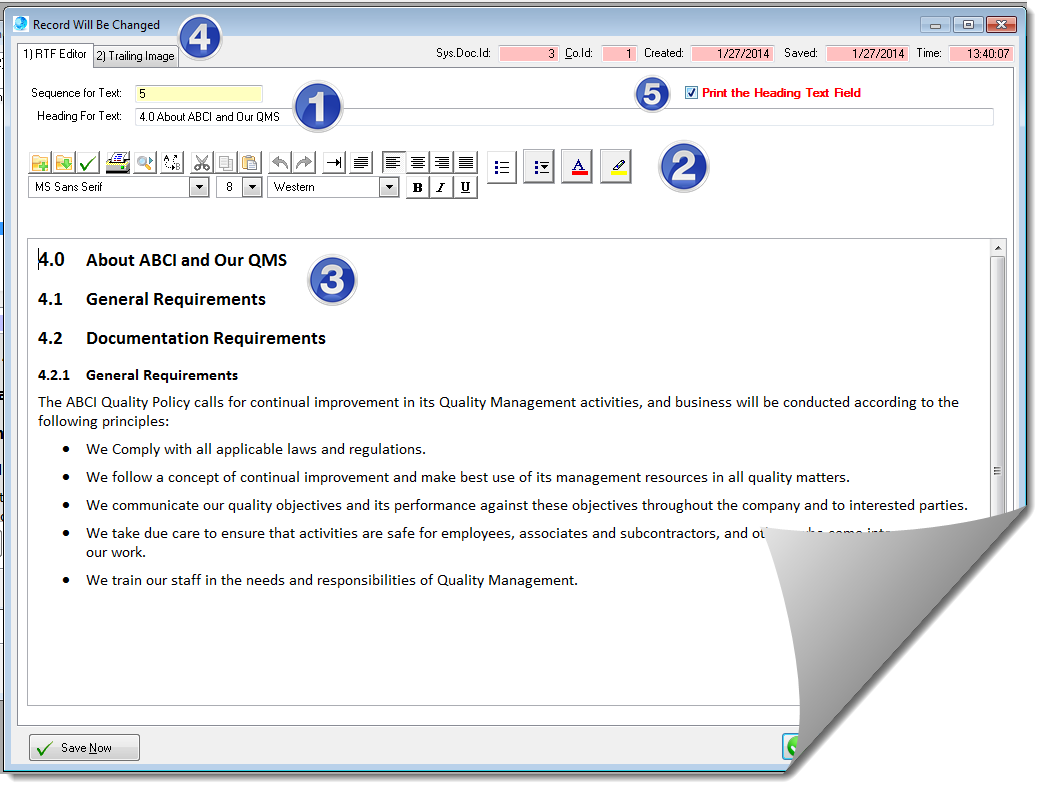
Task: Open the find magnifier tool
Action: point(144,162)
